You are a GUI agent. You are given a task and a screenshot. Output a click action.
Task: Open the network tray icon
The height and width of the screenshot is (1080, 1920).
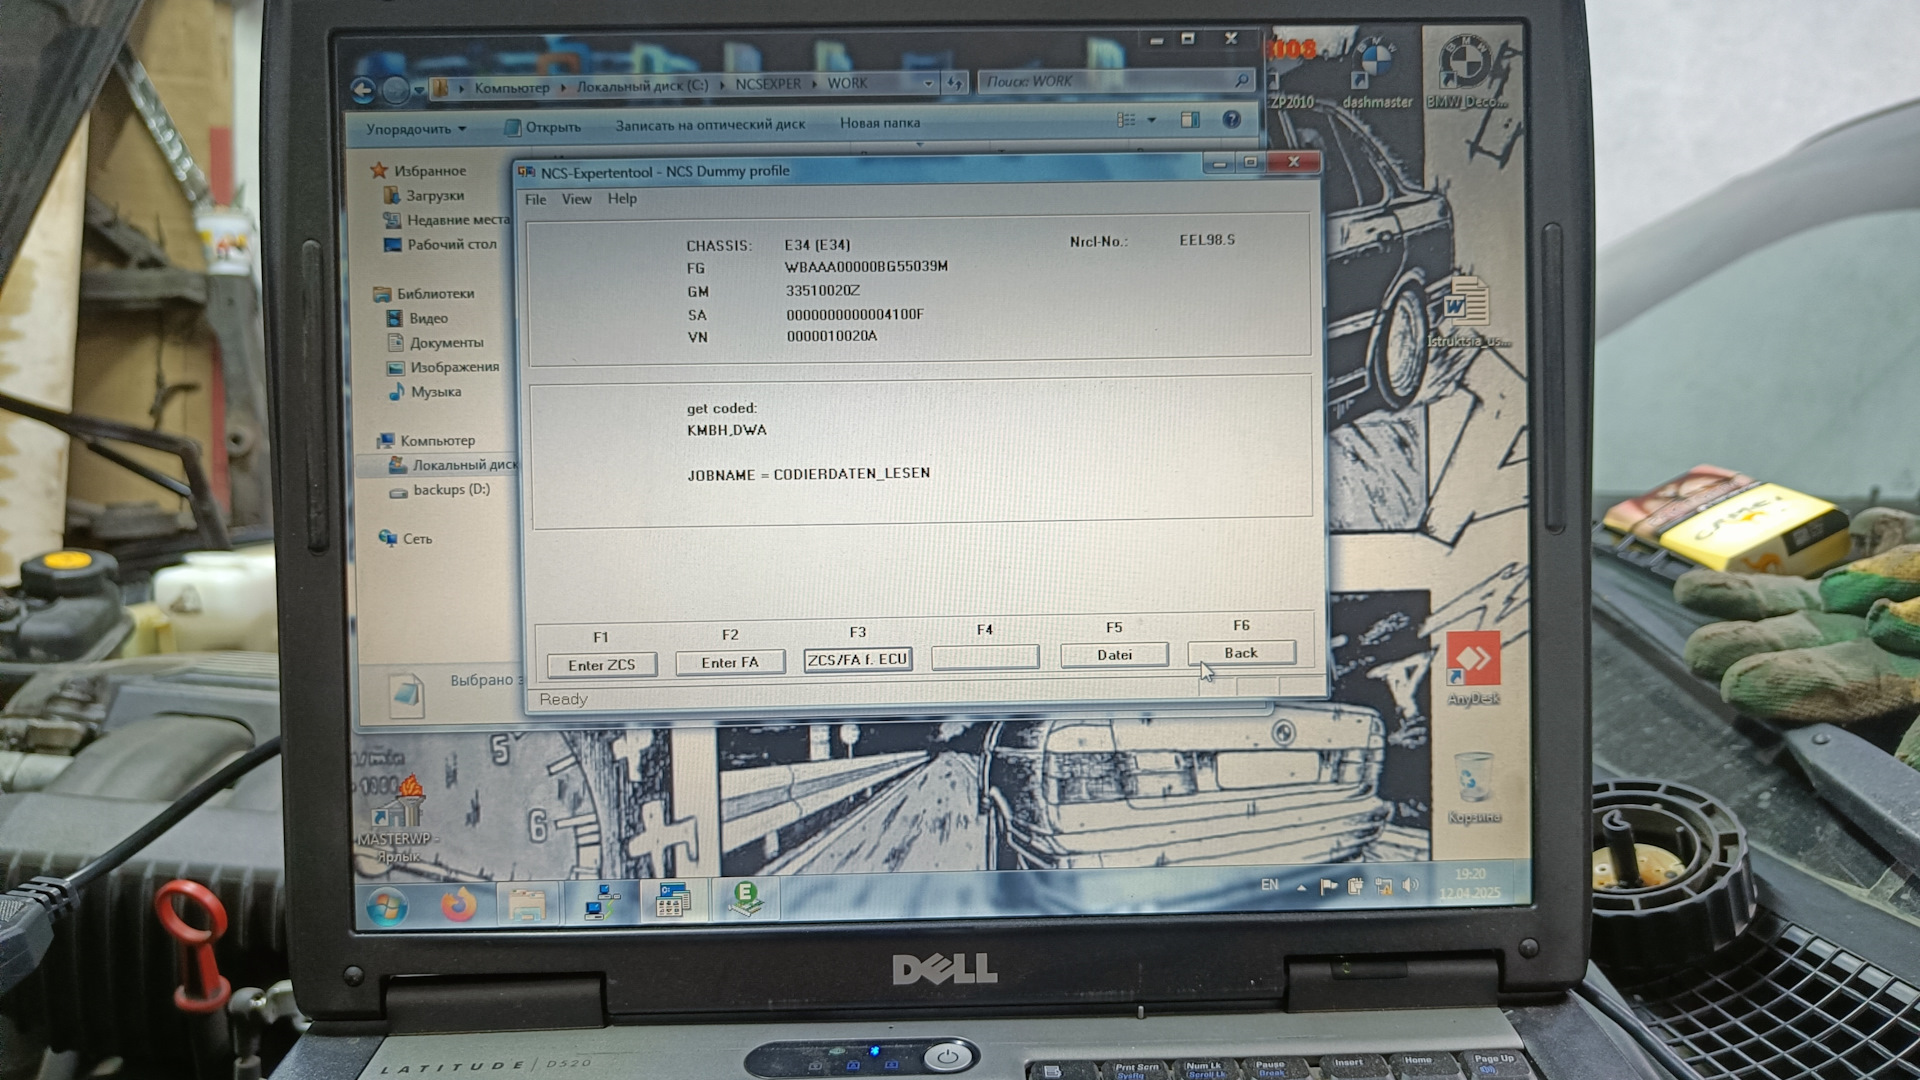coord(1384,885)
